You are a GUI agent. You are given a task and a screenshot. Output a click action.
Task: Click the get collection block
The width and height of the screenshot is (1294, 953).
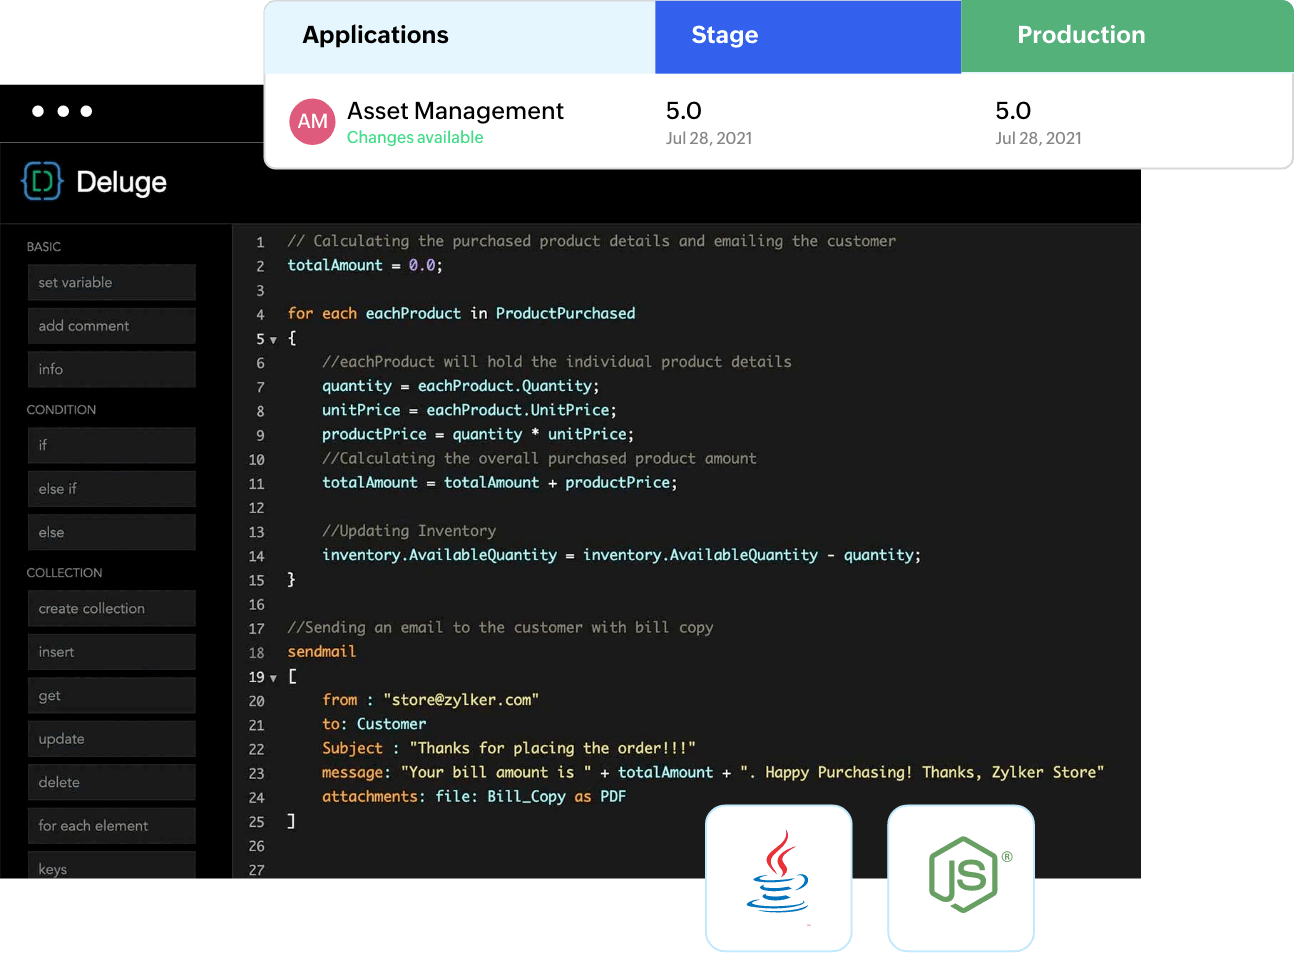point(112,695)
